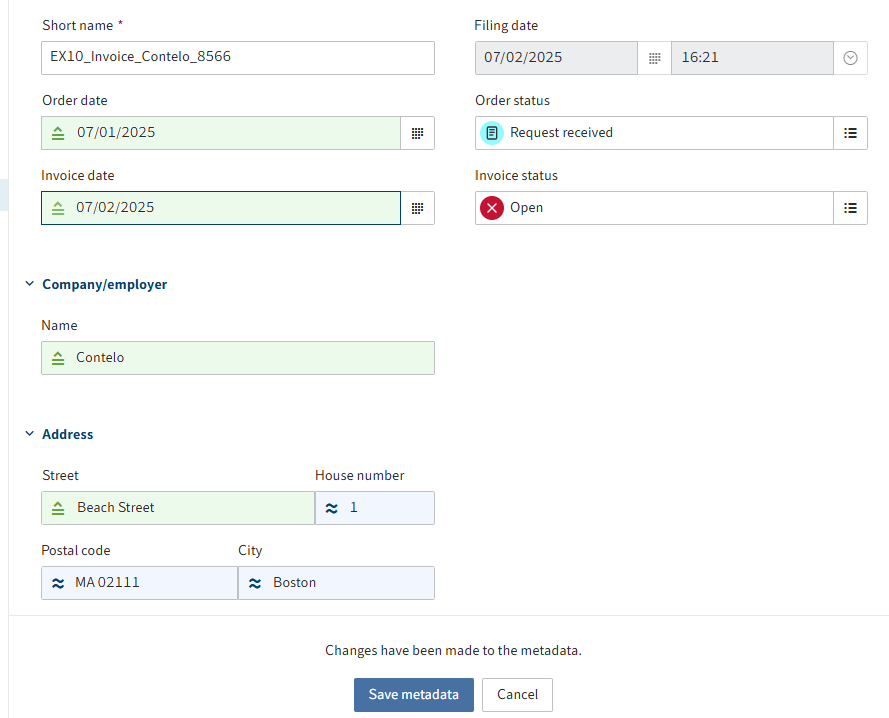Screen dimensions: 889x718
Task: Click the red Open status icon
Action: 492,208
